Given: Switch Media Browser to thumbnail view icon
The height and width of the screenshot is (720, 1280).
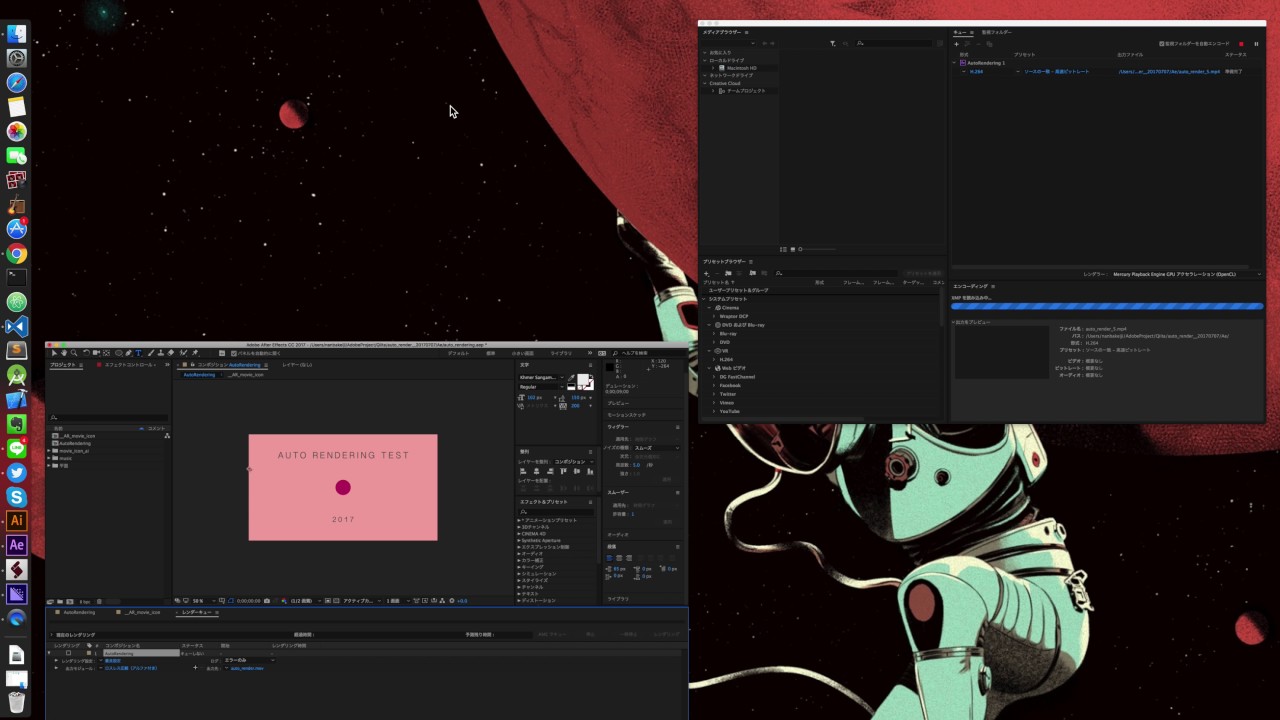Looking at the screenshot, I should [793, 249].
